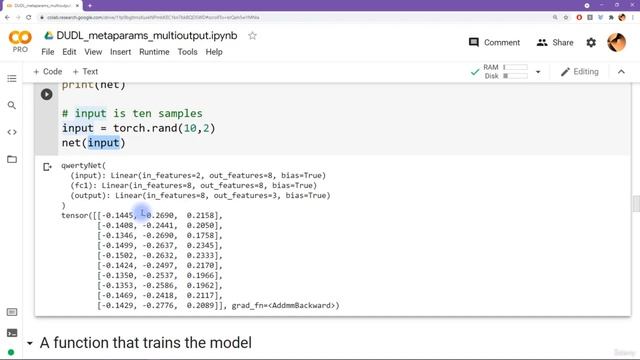Open user account avatar

pos(616,42)
